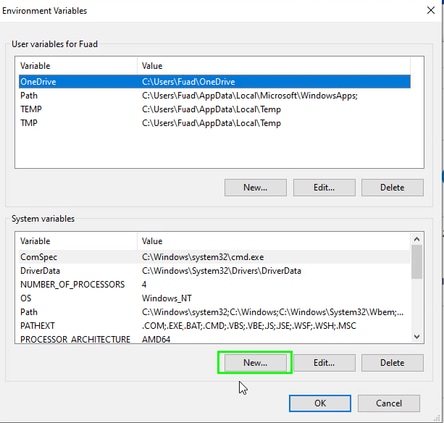Image resolution: width=444 pixels, height=423 pixels.
Task: Click Variable column header in user variables
Action: pos(78,66)
